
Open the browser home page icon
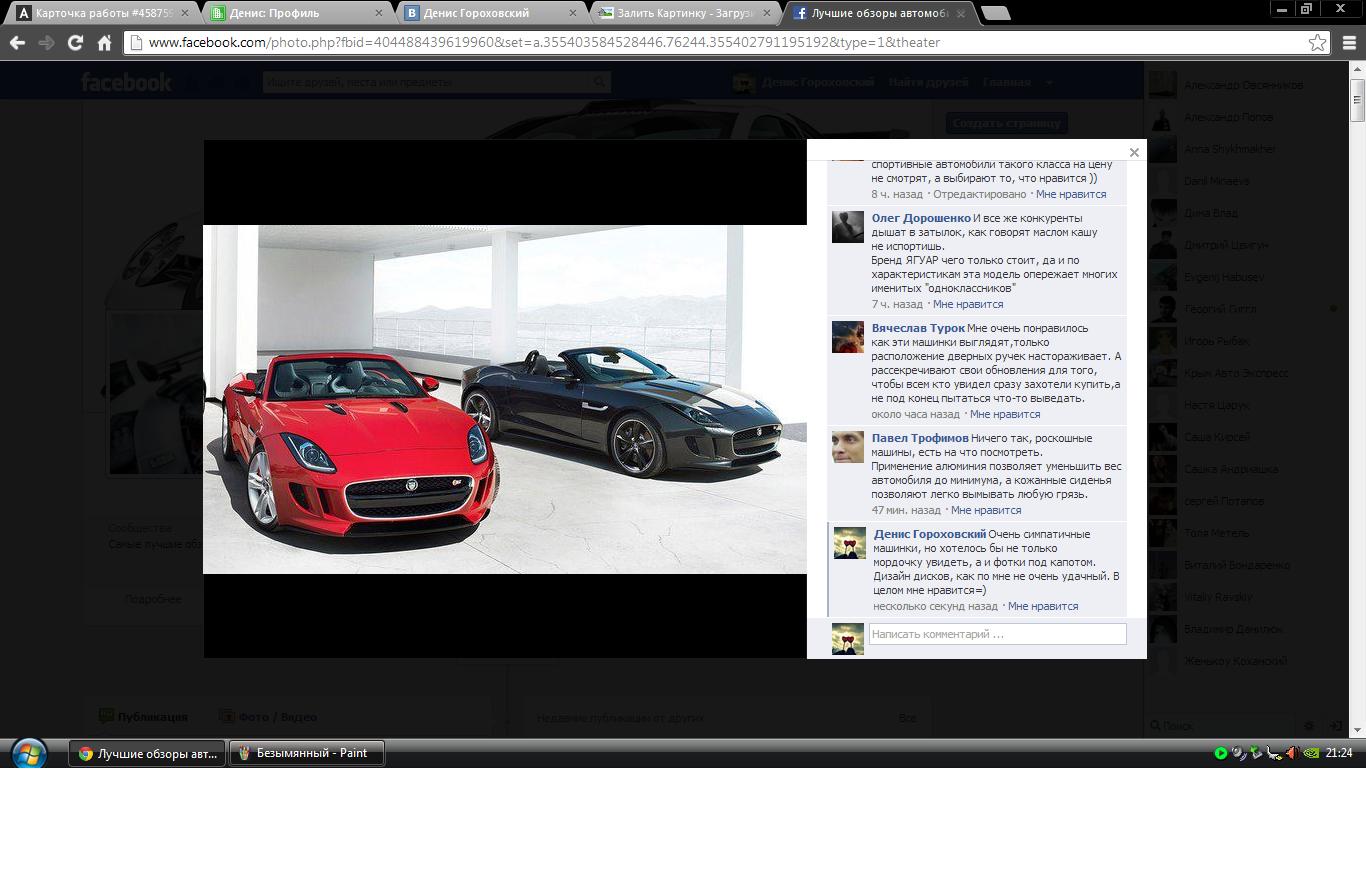(x=104, y=43)
